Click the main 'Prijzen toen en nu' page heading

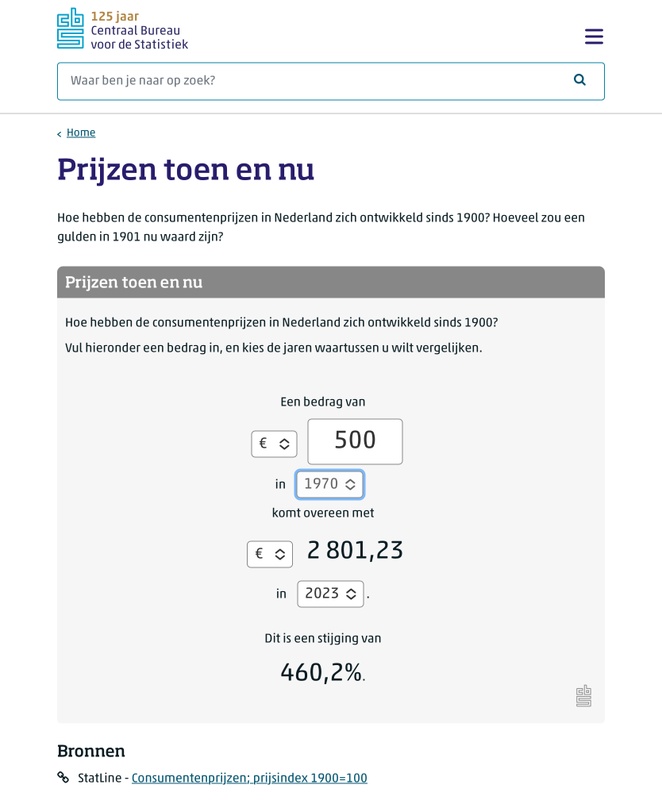point(186,170)
